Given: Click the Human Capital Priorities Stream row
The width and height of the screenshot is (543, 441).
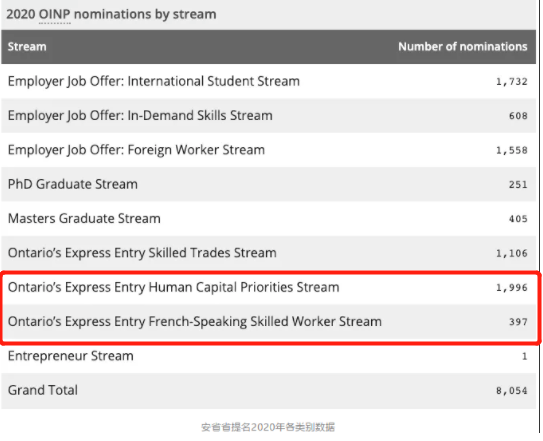Looking at the screenshot, I should coord(268,287).
